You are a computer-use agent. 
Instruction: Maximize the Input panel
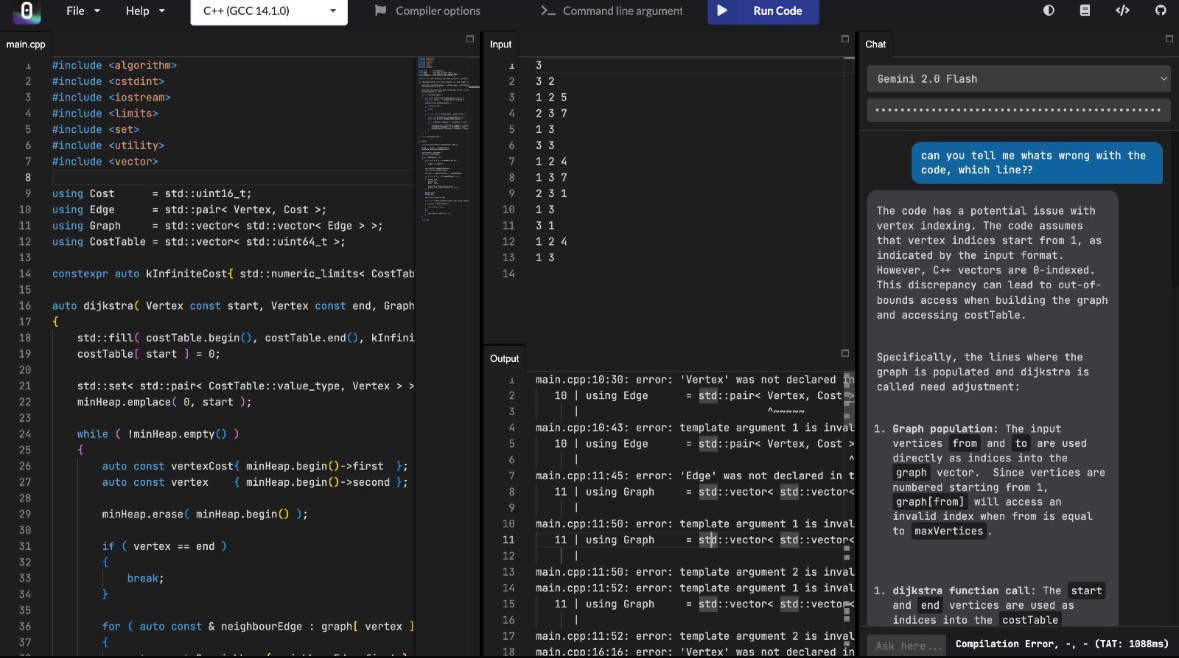pyautogui.click(x=845, y=39)
